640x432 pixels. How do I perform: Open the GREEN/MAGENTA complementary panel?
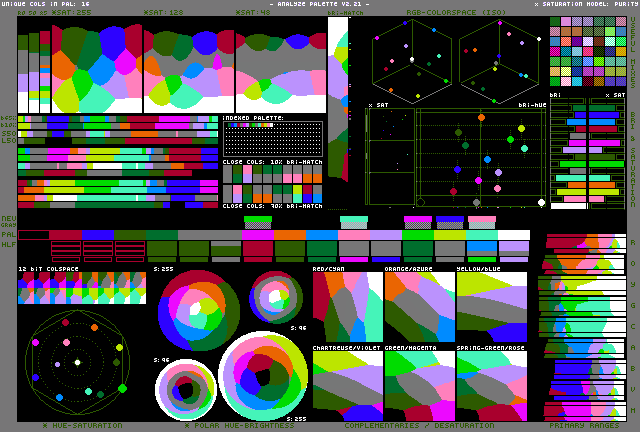click(420, 386)
